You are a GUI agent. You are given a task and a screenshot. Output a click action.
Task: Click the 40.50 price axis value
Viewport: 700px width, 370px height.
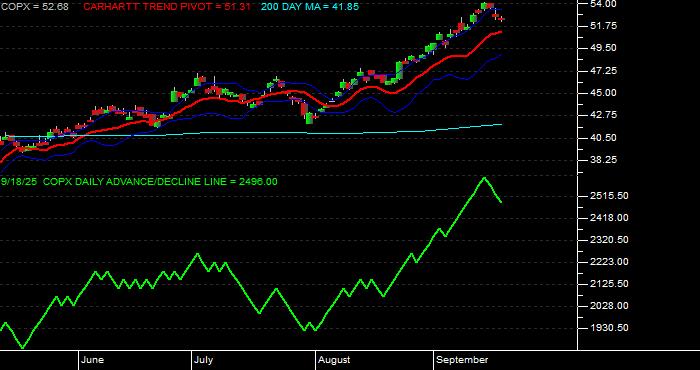(x=604, y=138)
